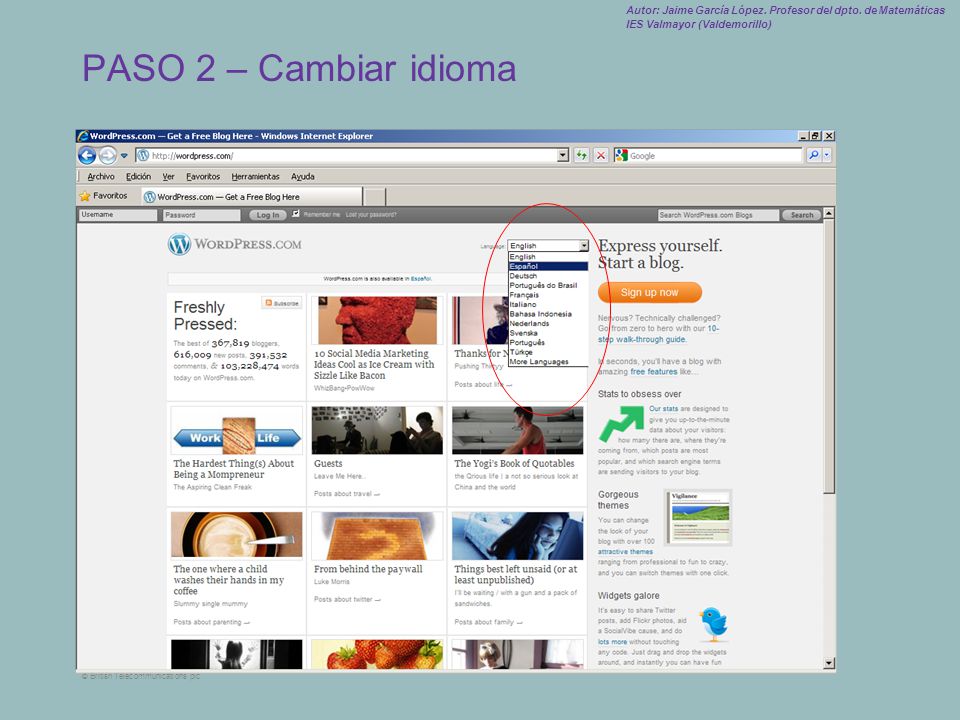Viewport: 960px width, 720px height.
Task: Select Bahasa Indonesia language option
Action: click(548, 313)
